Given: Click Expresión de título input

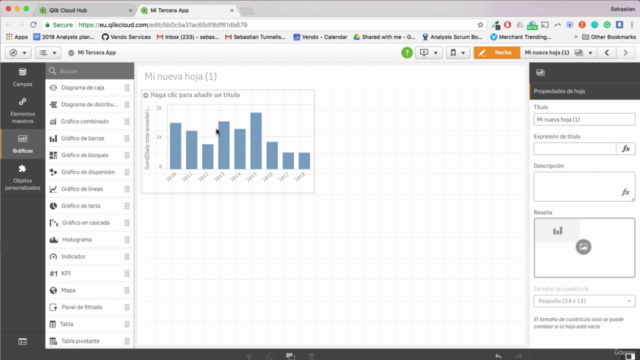Looking at the screenshot, I should point(575,149).
